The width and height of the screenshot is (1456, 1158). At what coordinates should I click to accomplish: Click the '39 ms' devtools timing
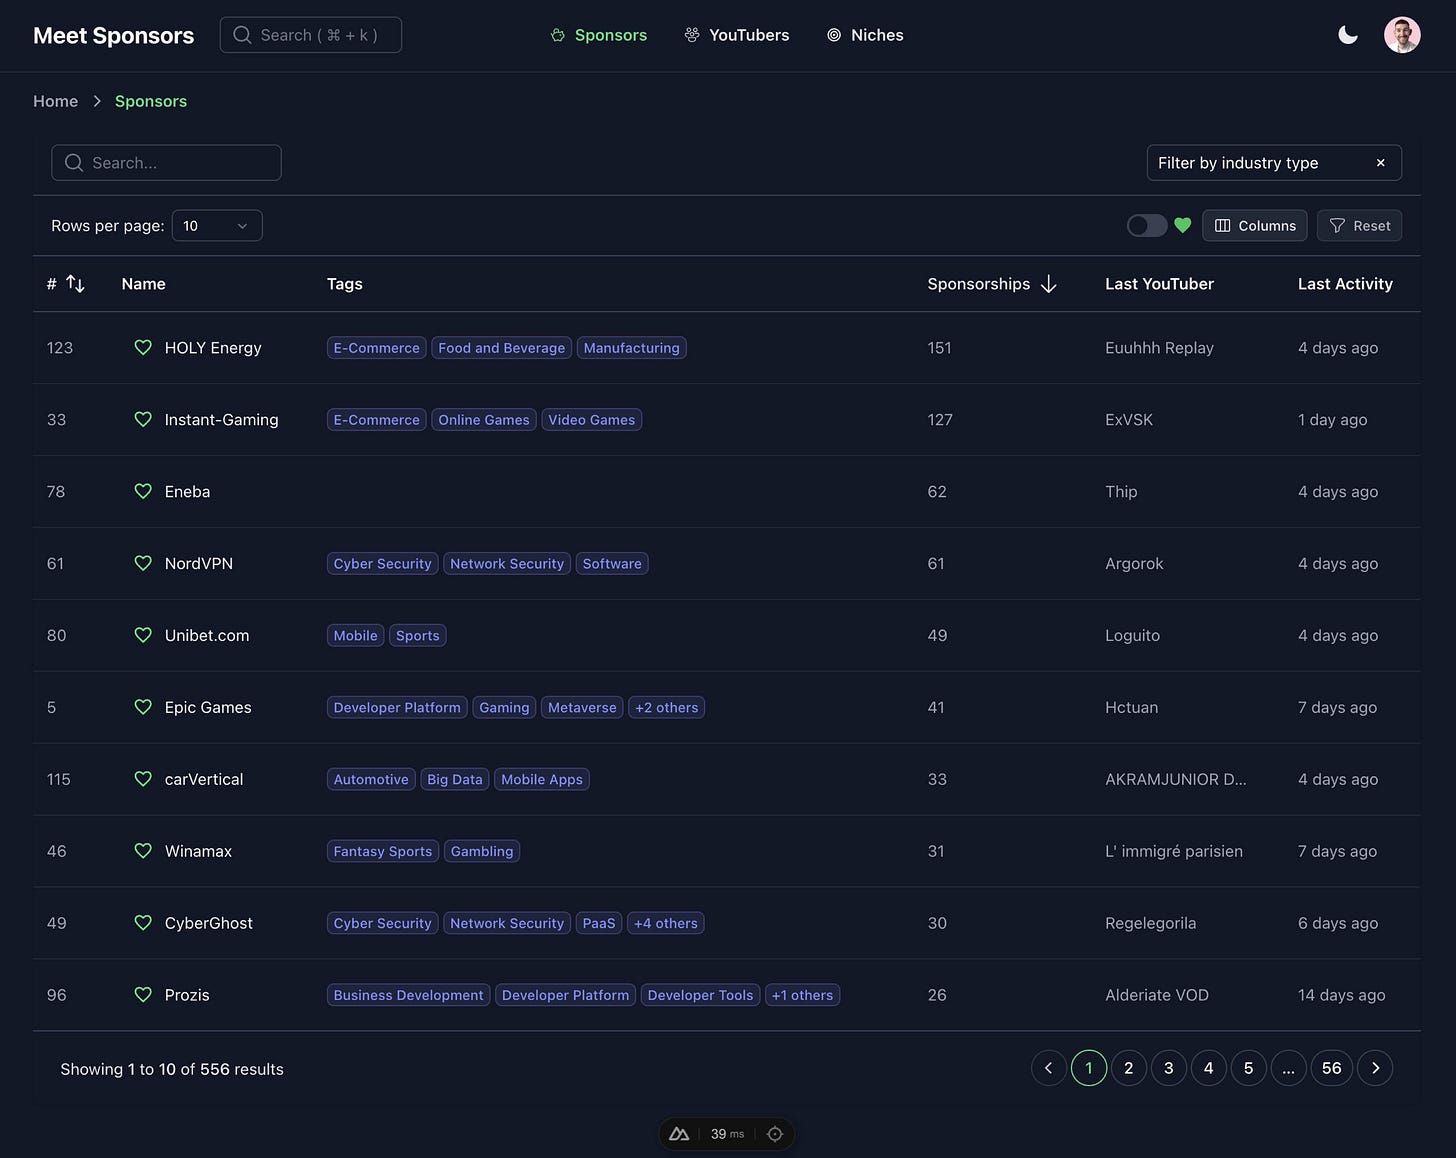[727, 1134]
